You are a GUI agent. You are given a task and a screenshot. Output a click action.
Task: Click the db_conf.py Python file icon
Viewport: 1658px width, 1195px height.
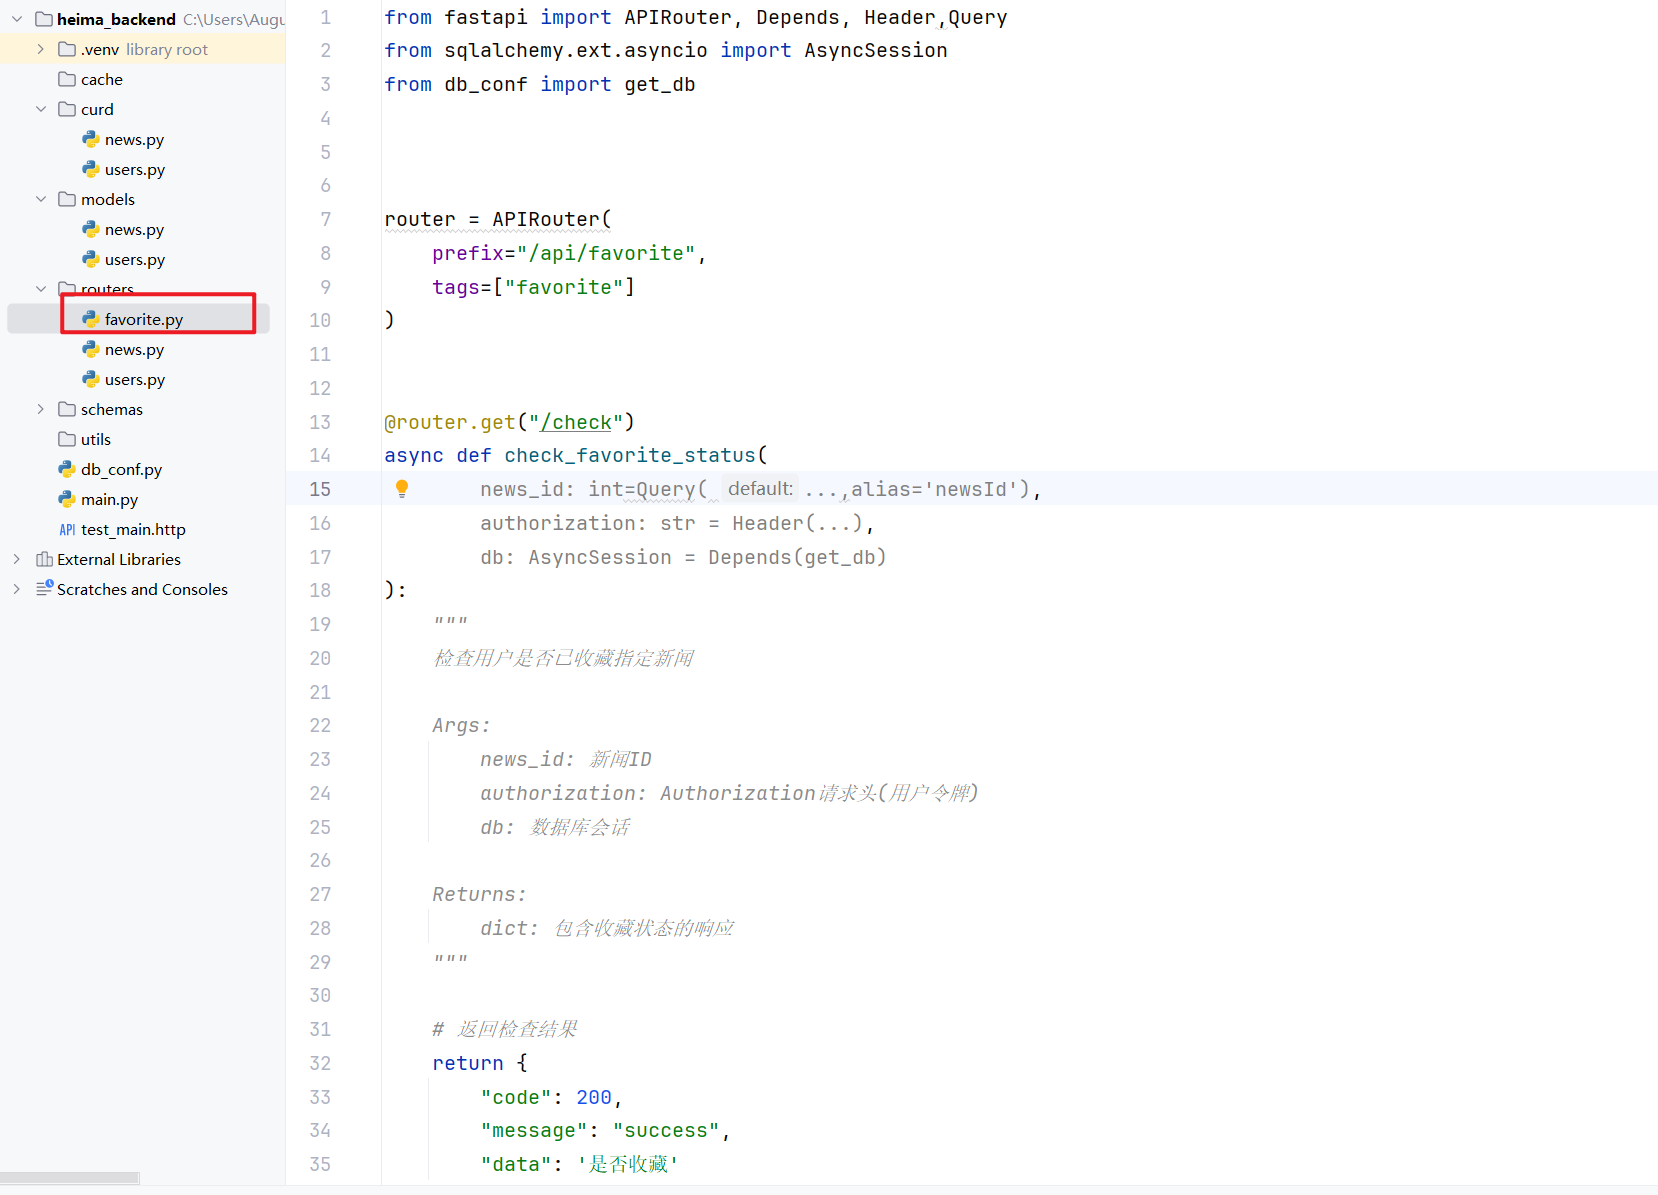point(67,469)
